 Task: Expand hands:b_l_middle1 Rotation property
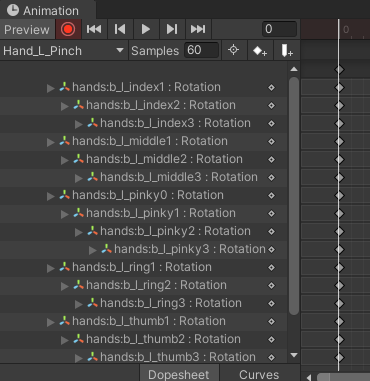click(x=51, y=142)
